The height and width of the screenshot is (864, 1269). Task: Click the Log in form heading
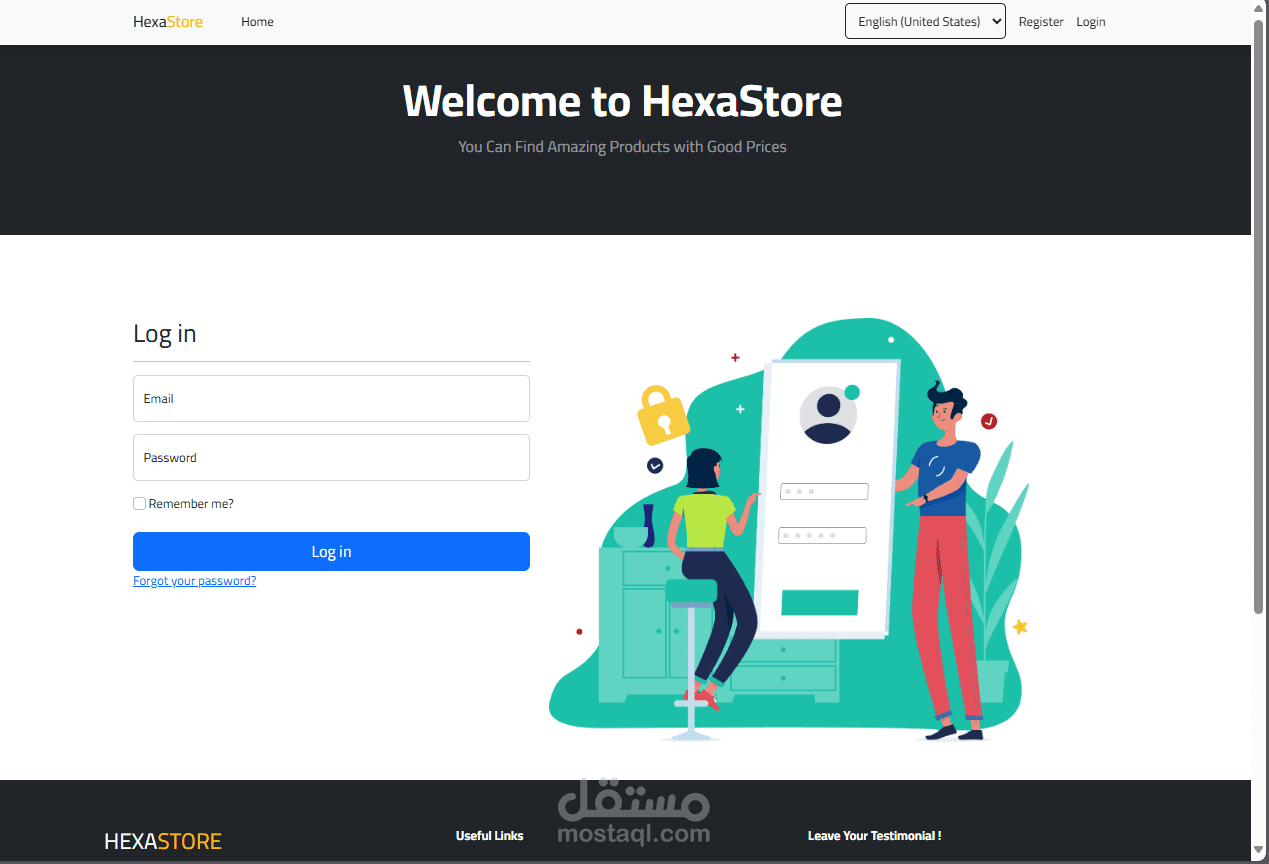point(165,333)
